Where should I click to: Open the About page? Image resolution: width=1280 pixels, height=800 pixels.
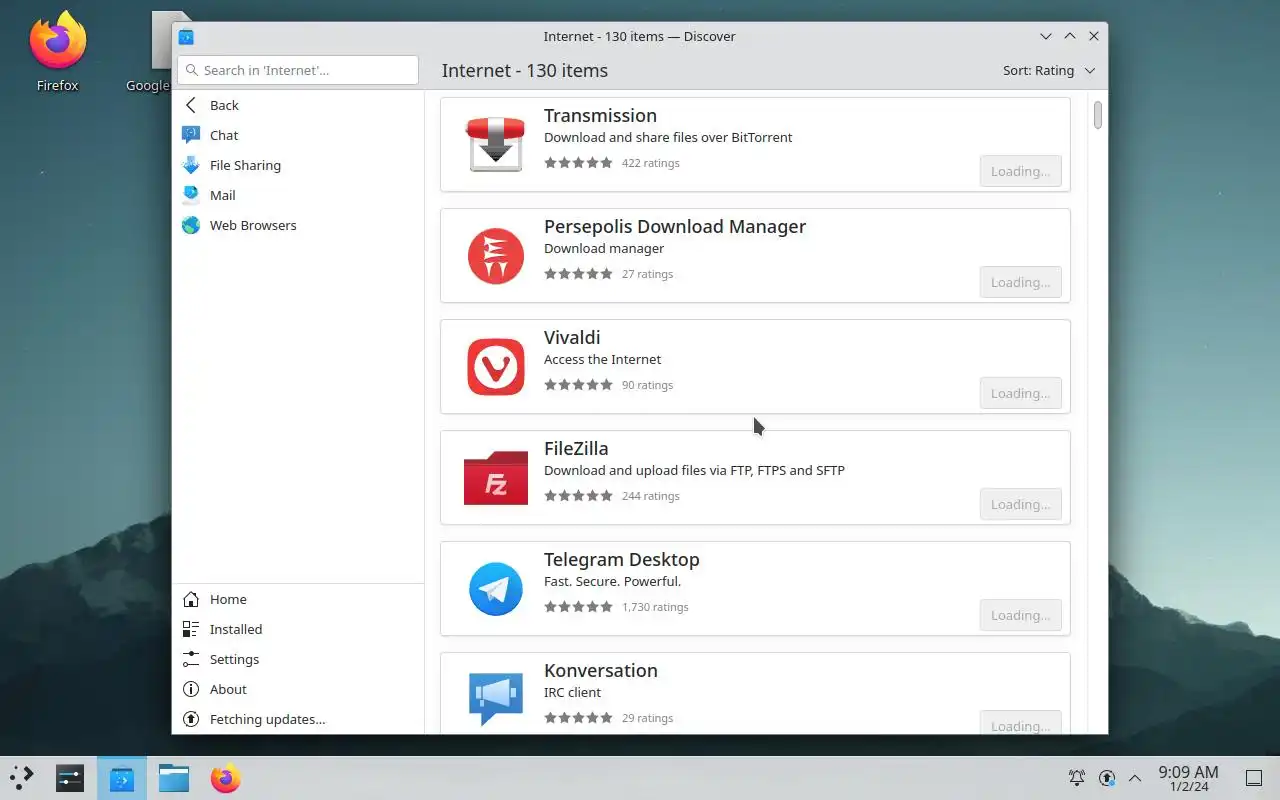298,689
